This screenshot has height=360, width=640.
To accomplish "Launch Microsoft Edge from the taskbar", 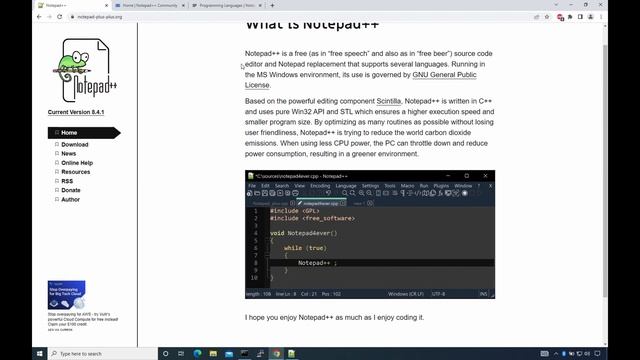I will pos(197,353).
